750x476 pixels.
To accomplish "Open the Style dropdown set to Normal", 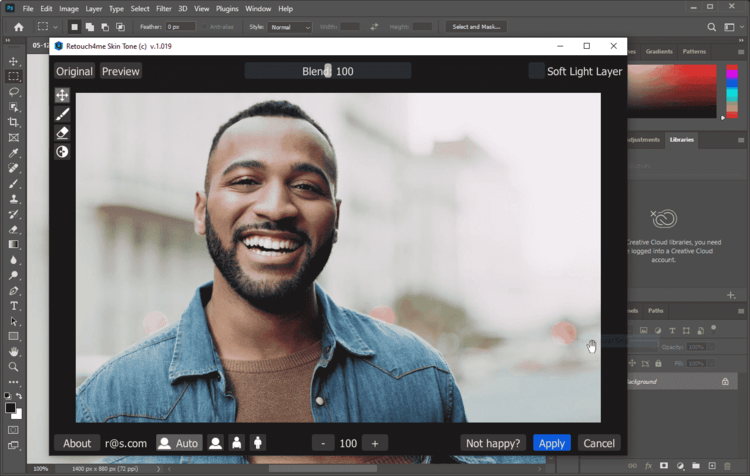I will [291, 27].
